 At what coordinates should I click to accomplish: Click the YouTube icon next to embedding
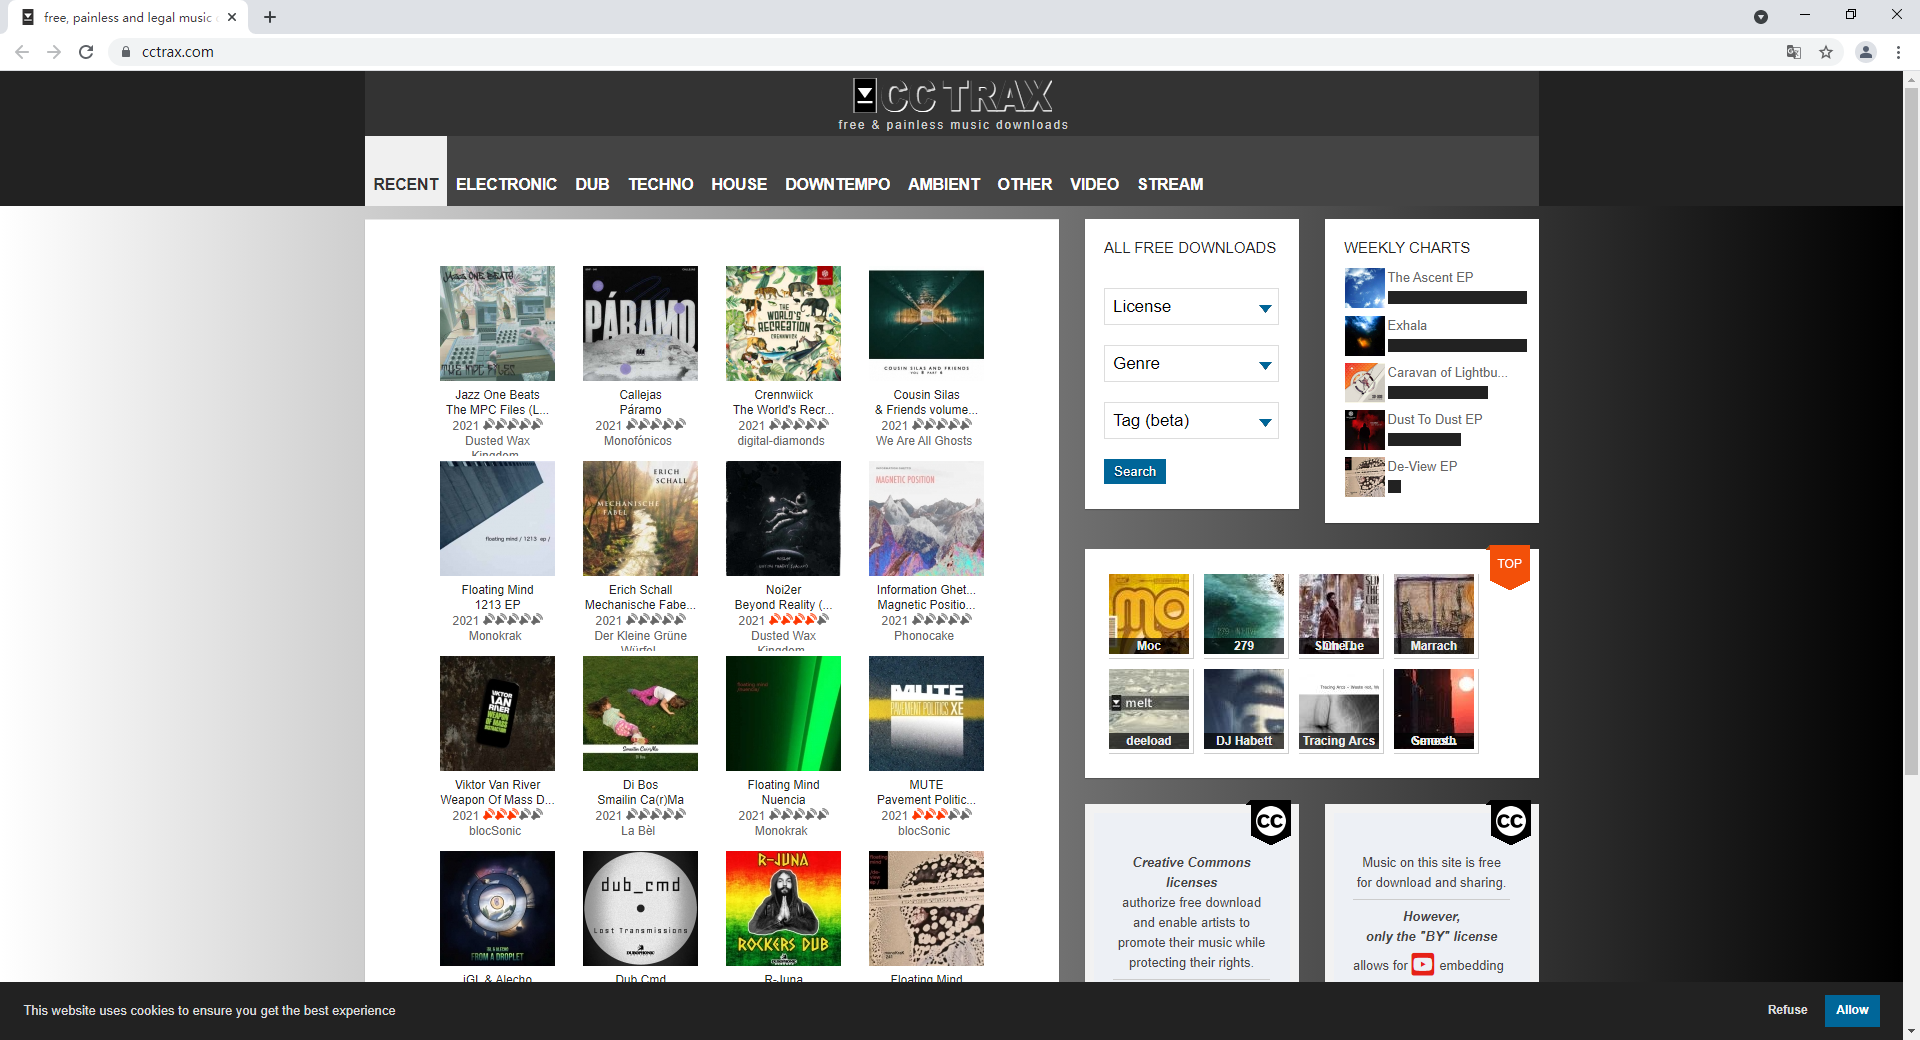pyautogui.click(x=1422, y=965)
